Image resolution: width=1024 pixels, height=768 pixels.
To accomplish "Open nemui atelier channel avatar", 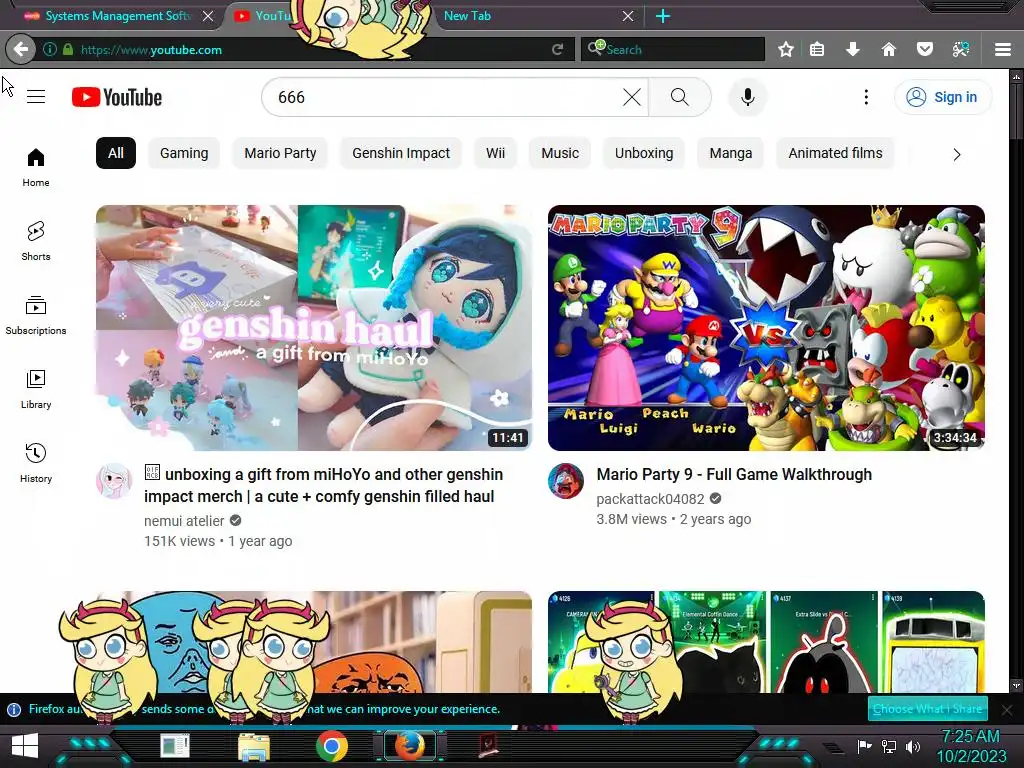I will (x=114, y=481).
